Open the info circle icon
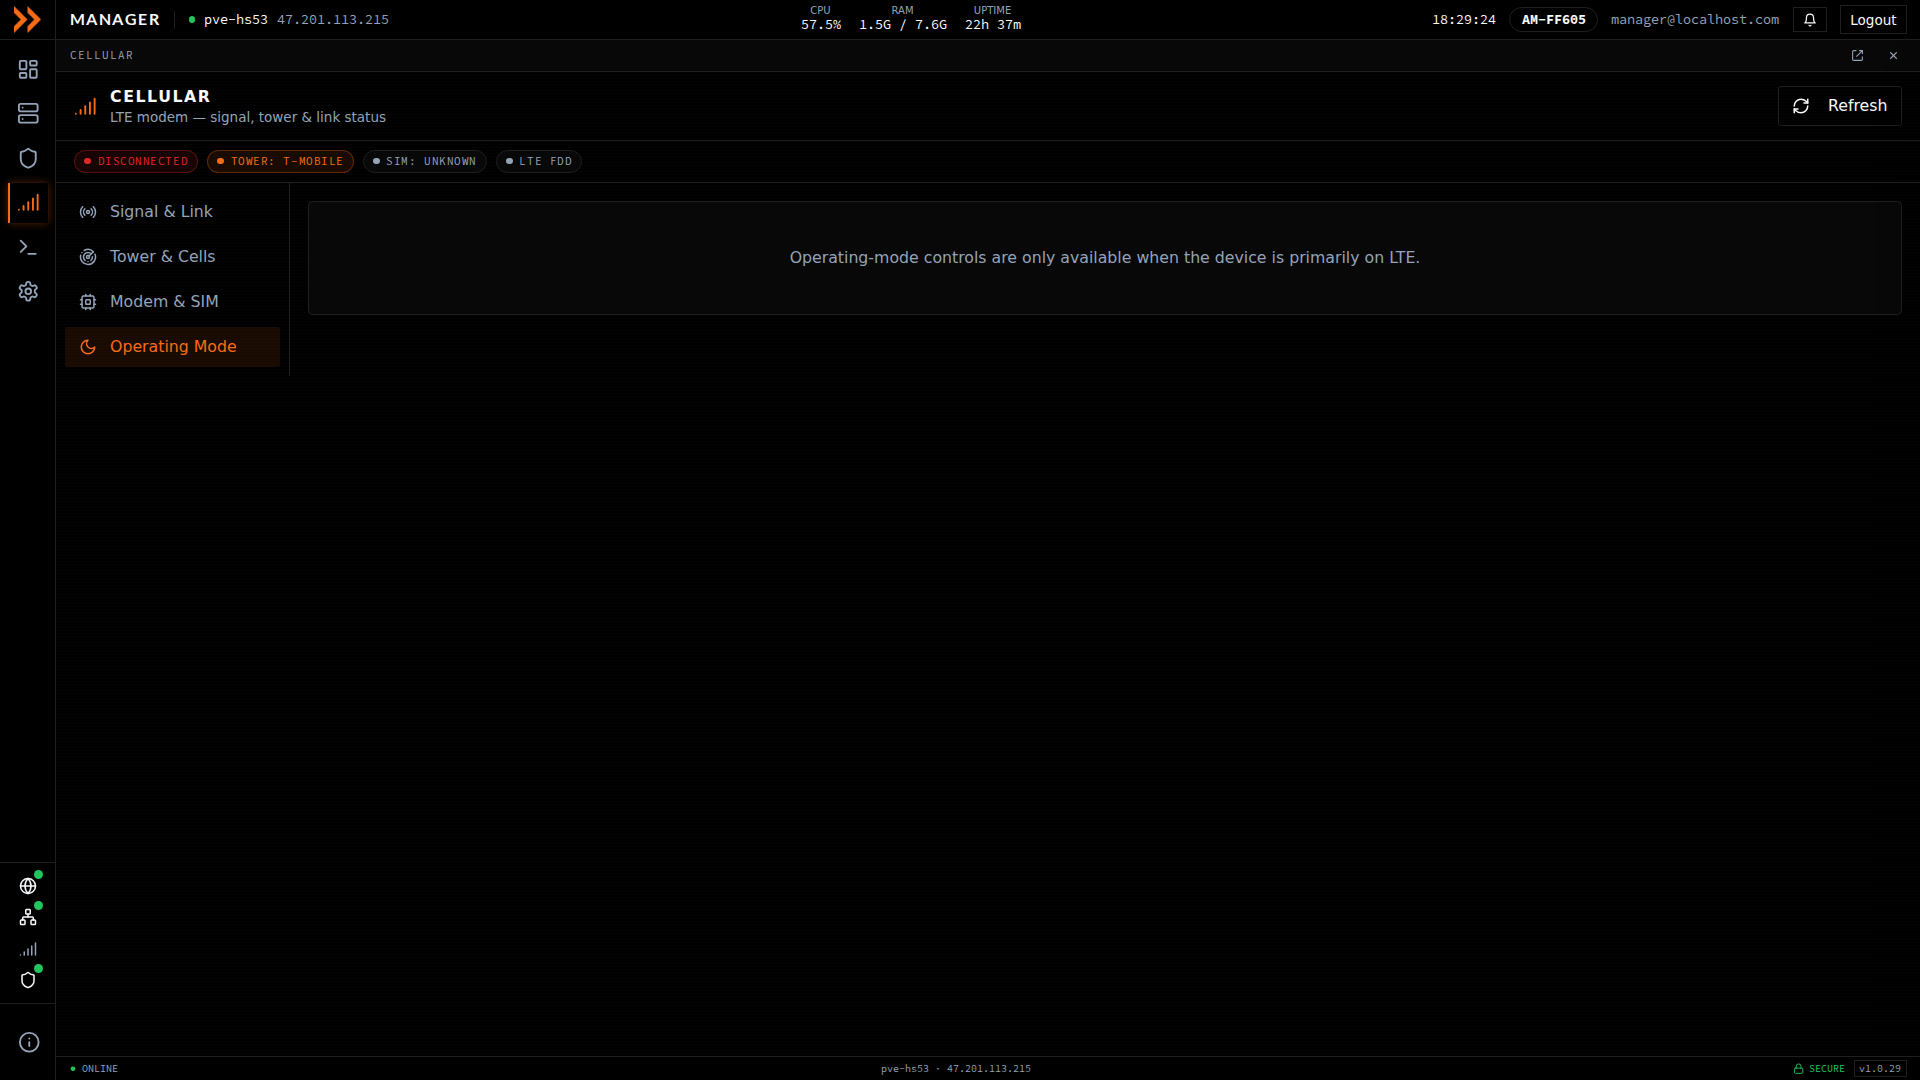The image size is (1920, 1080). 29,1042
